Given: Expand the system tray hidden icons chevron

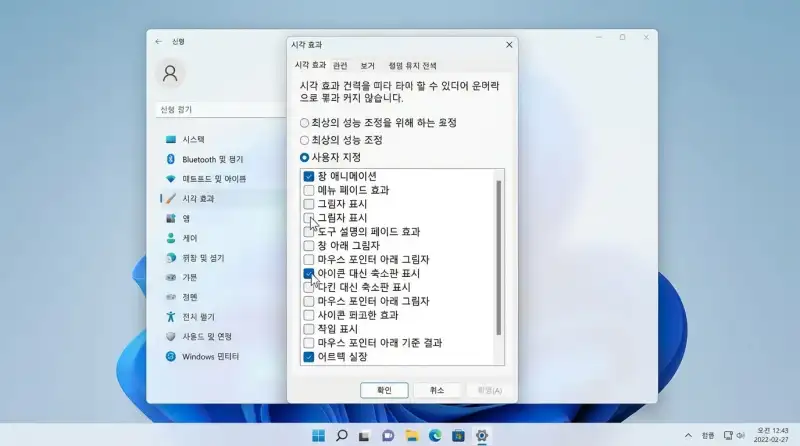Looking at the screenshot, I should tap(687, 436).
